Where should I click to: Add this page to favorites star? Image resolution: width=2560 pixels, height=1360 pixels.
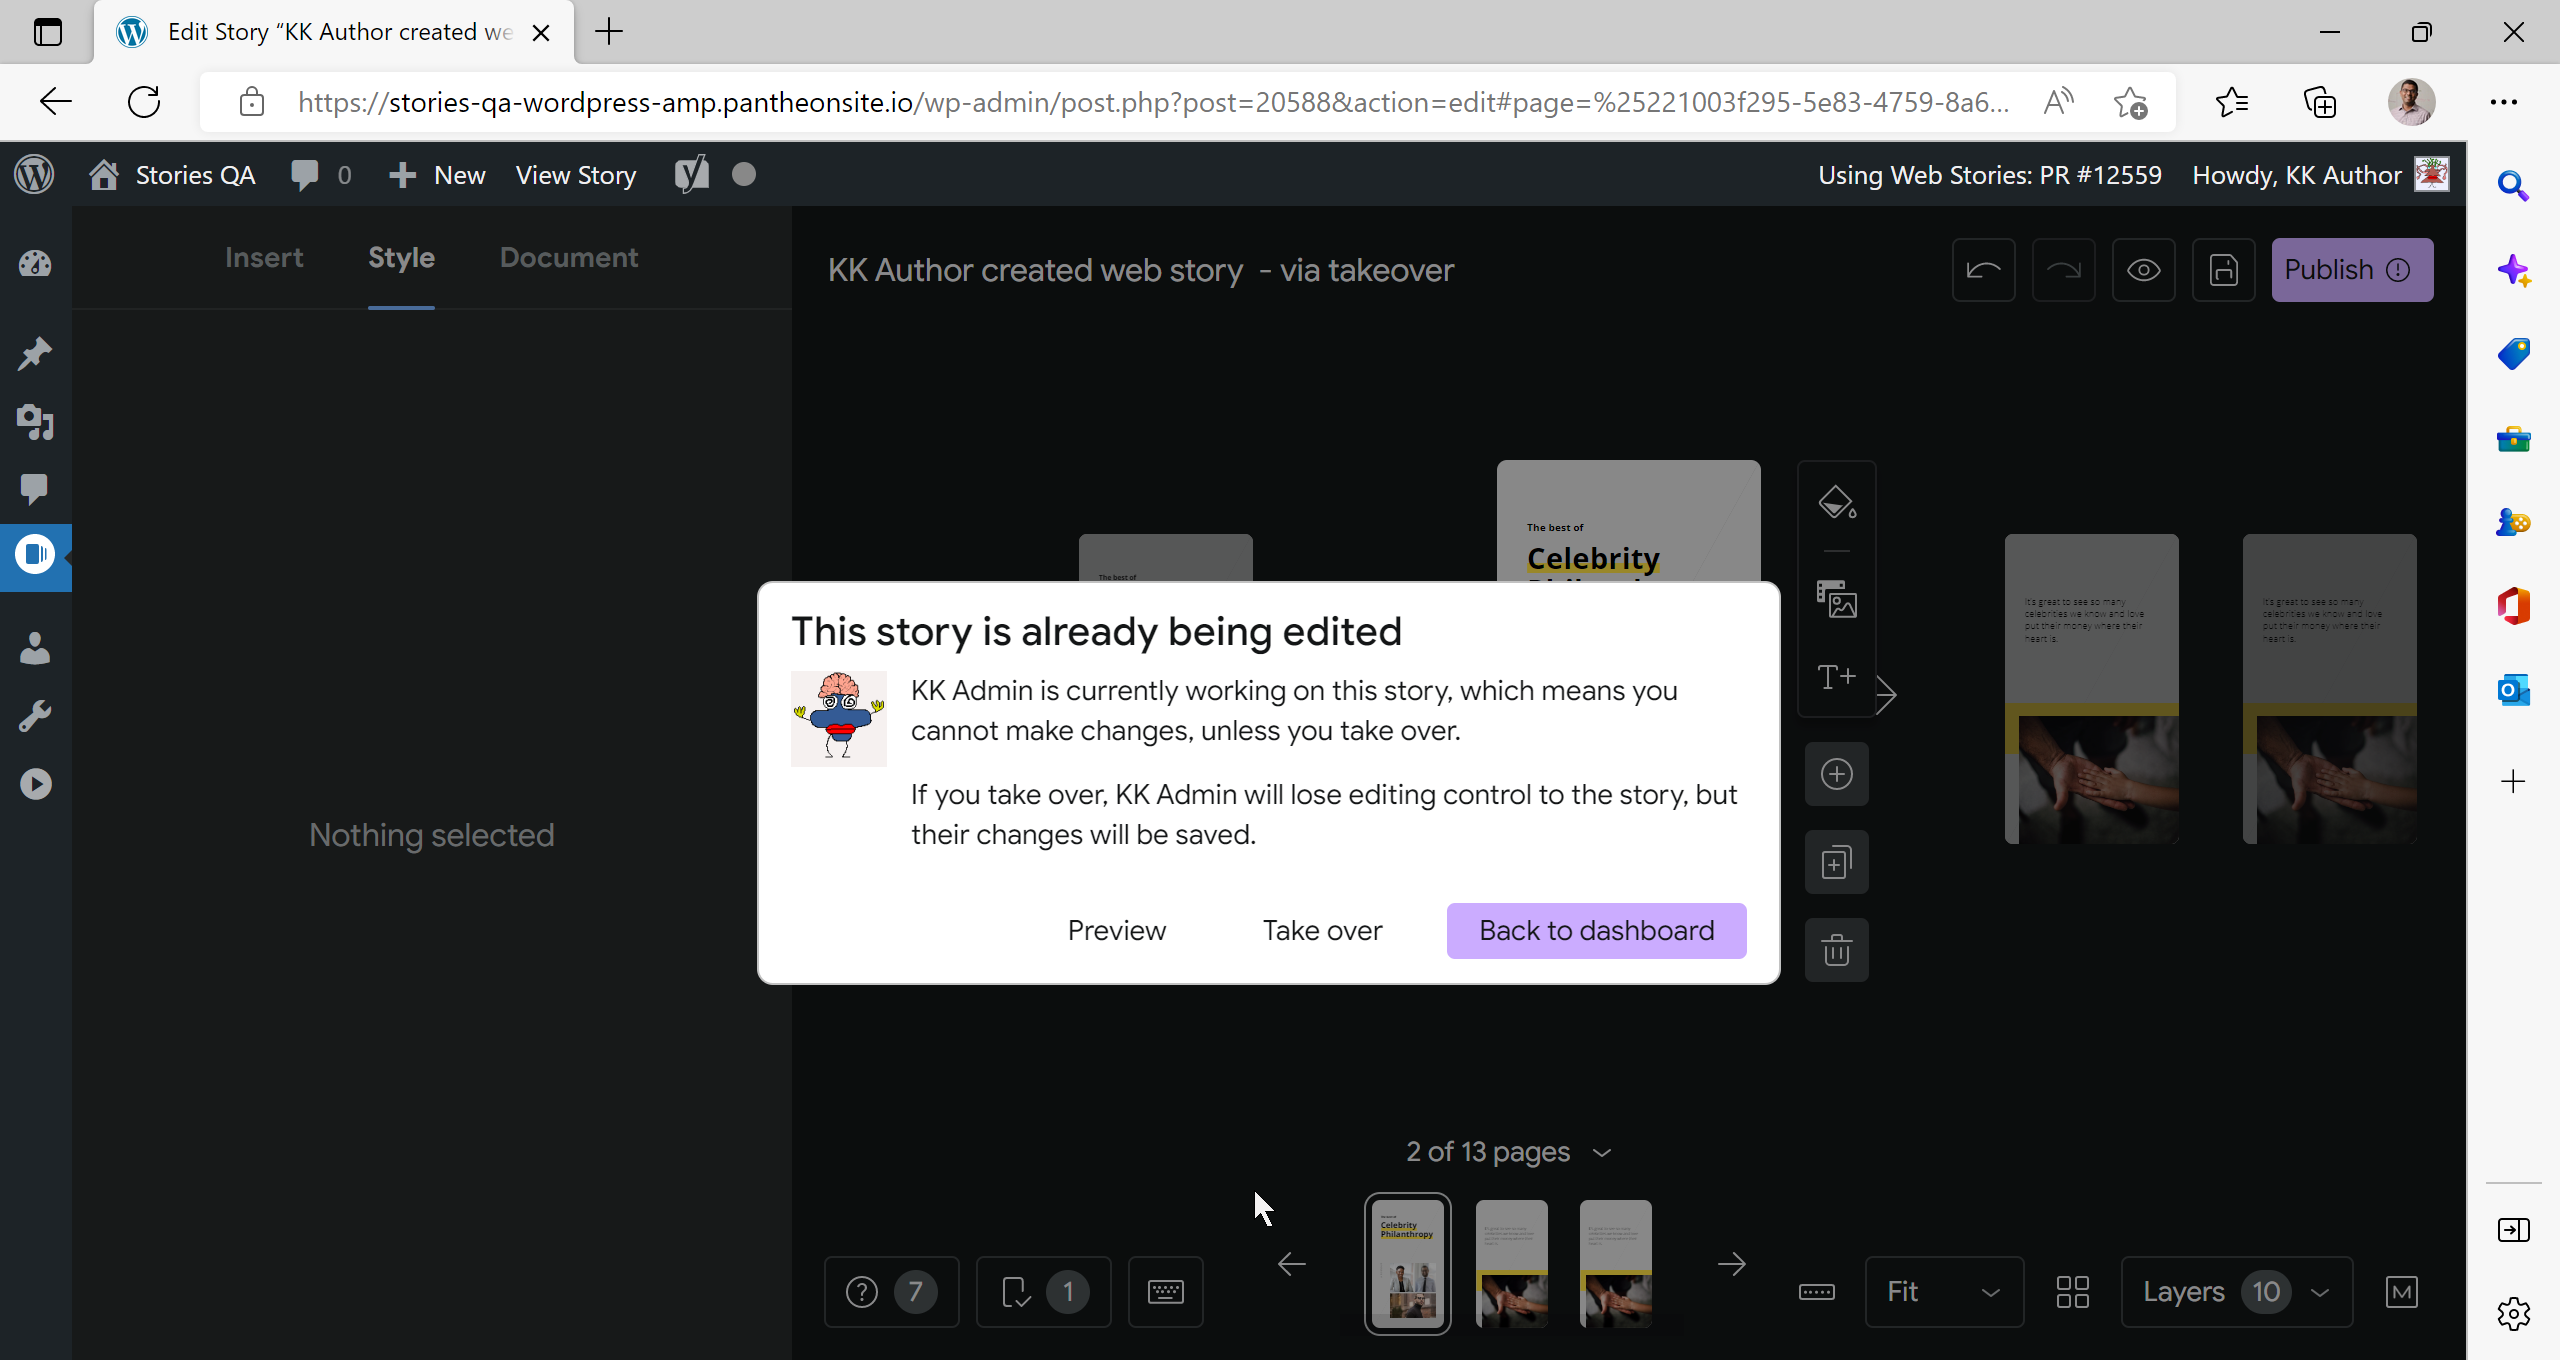[x=2130, y=102]
